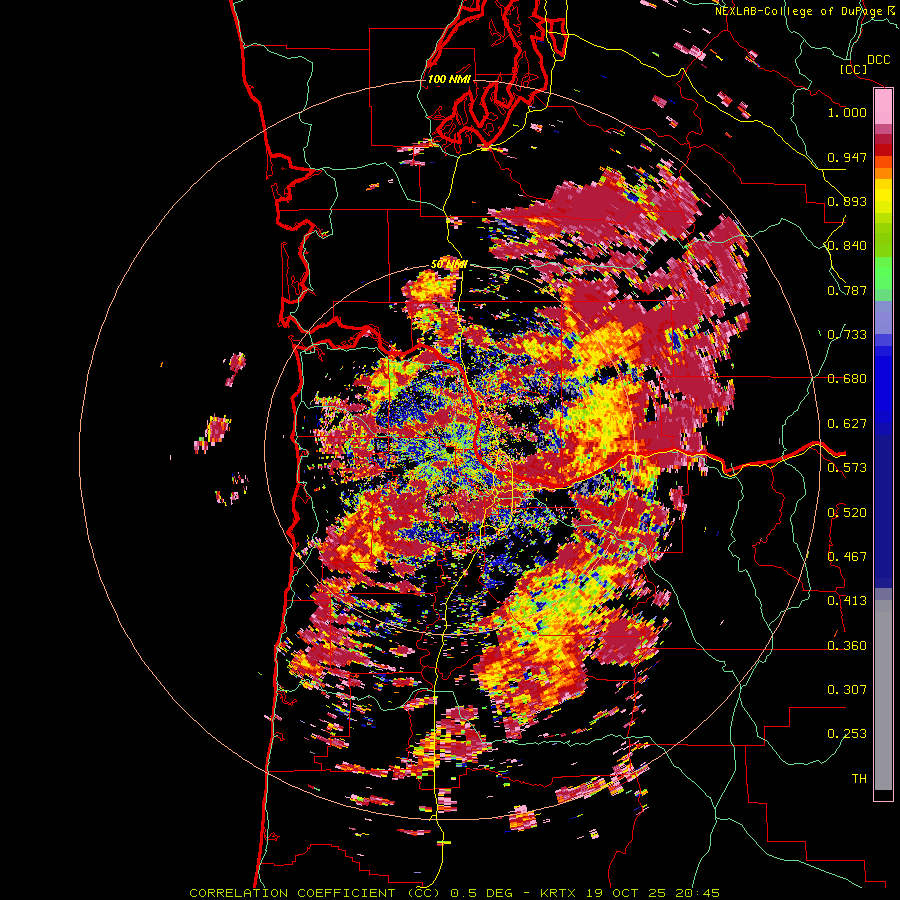Click the 0.467 scale value
900x900 pixels.
pyautogui.click(x=847, y=557)
